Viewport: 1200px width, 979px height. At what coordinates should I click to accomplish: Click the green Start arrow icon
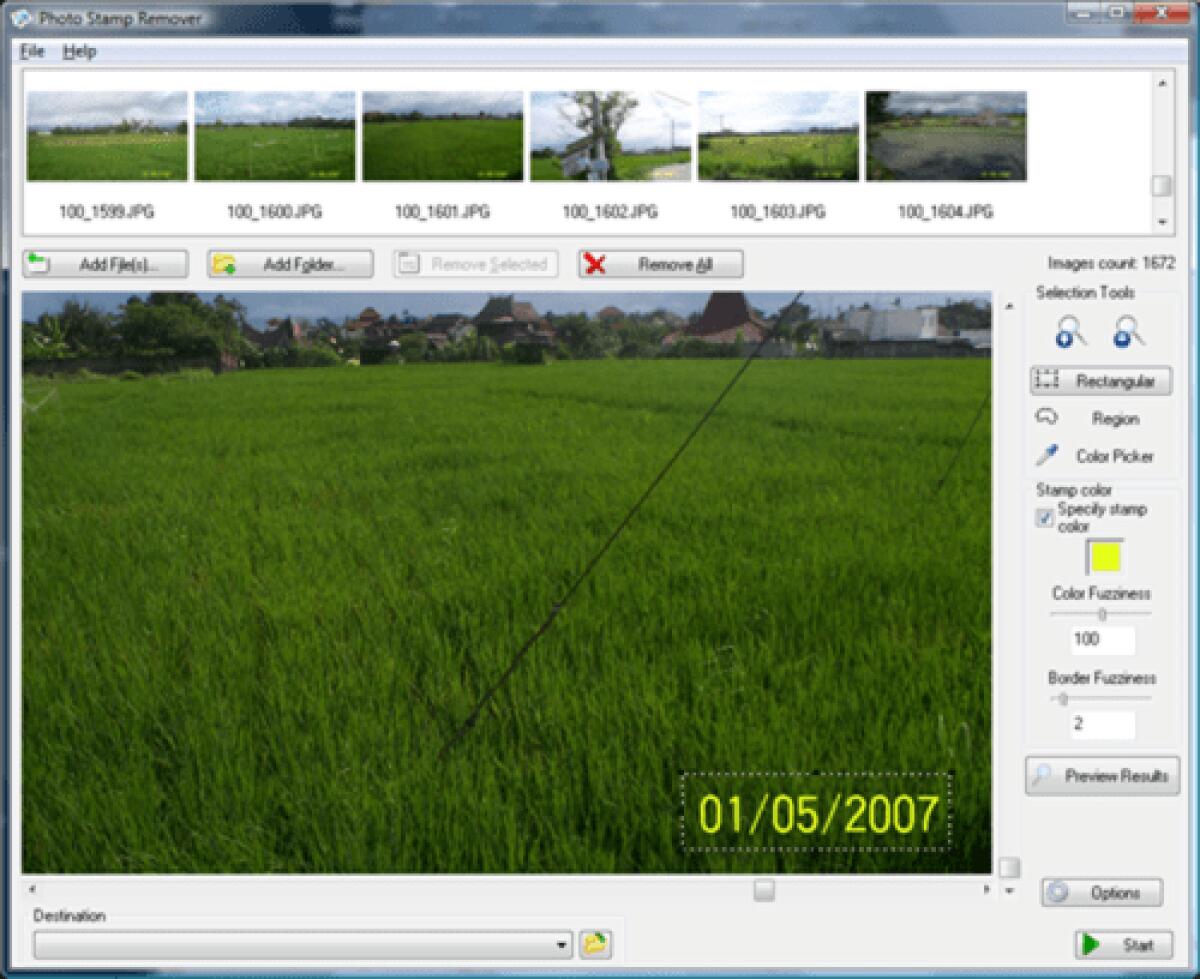[1090, 942]
